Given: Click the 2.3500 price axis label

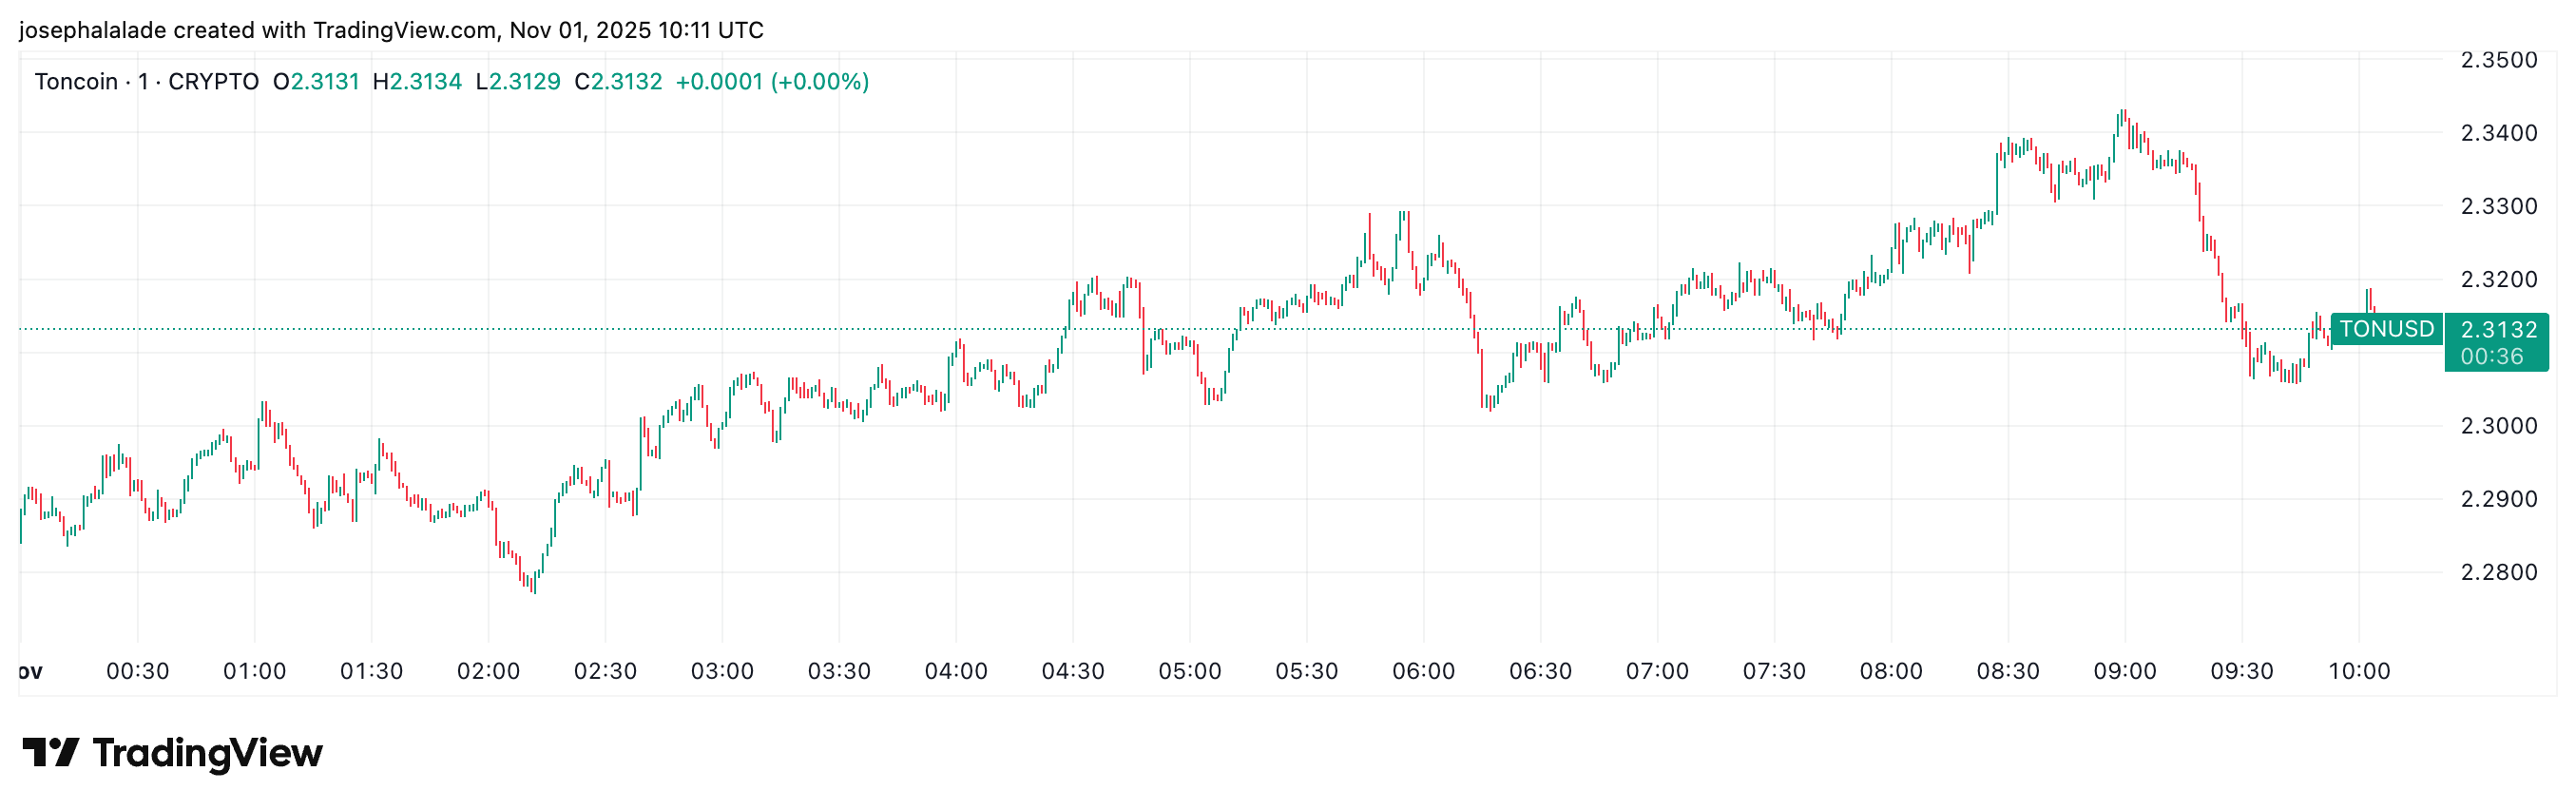Looking at the screenshot, I should (x=2498, y=60).
